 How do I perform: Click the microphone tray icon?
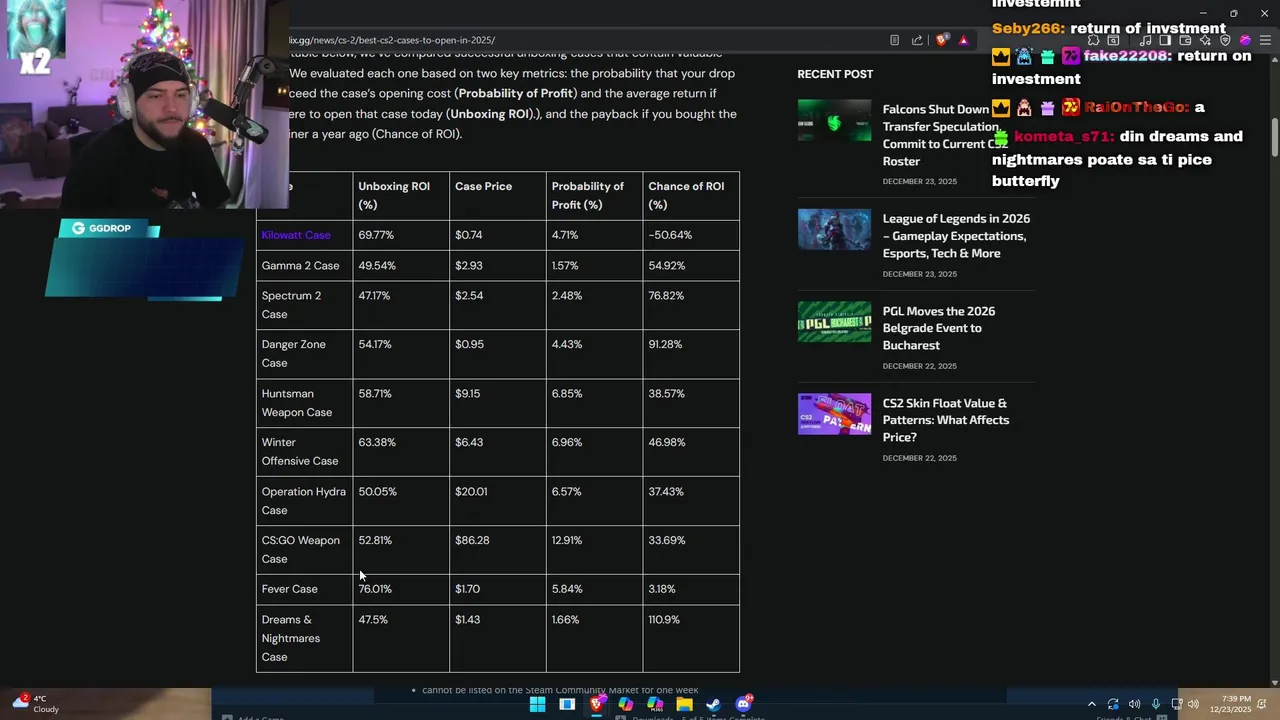click(x=1155, y=704)
